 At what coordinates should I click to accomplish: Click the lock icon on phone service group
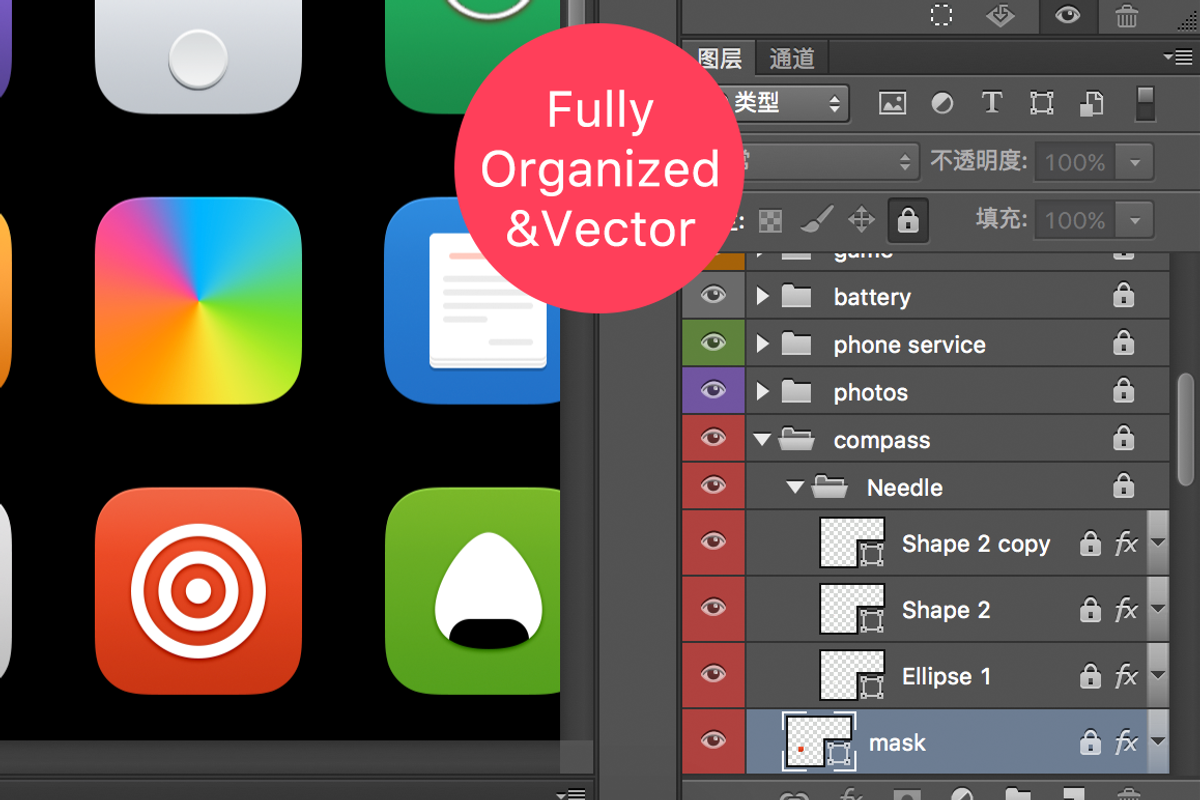[x=1123, y=342]
